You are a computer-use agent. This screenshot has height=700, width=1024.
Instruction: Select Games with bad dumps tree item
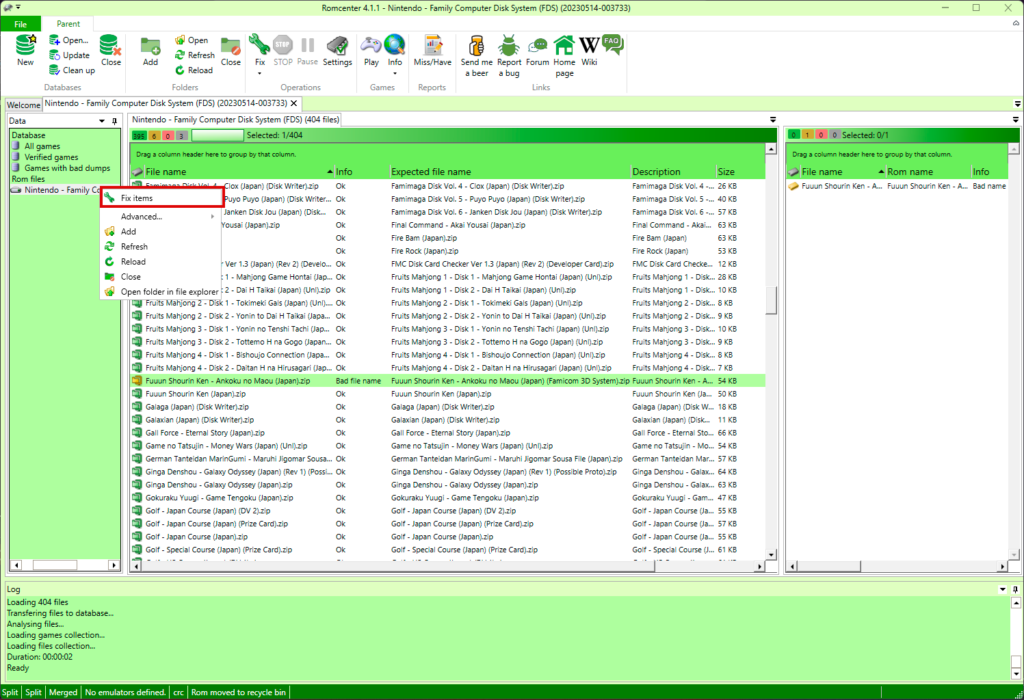point(67,168)
